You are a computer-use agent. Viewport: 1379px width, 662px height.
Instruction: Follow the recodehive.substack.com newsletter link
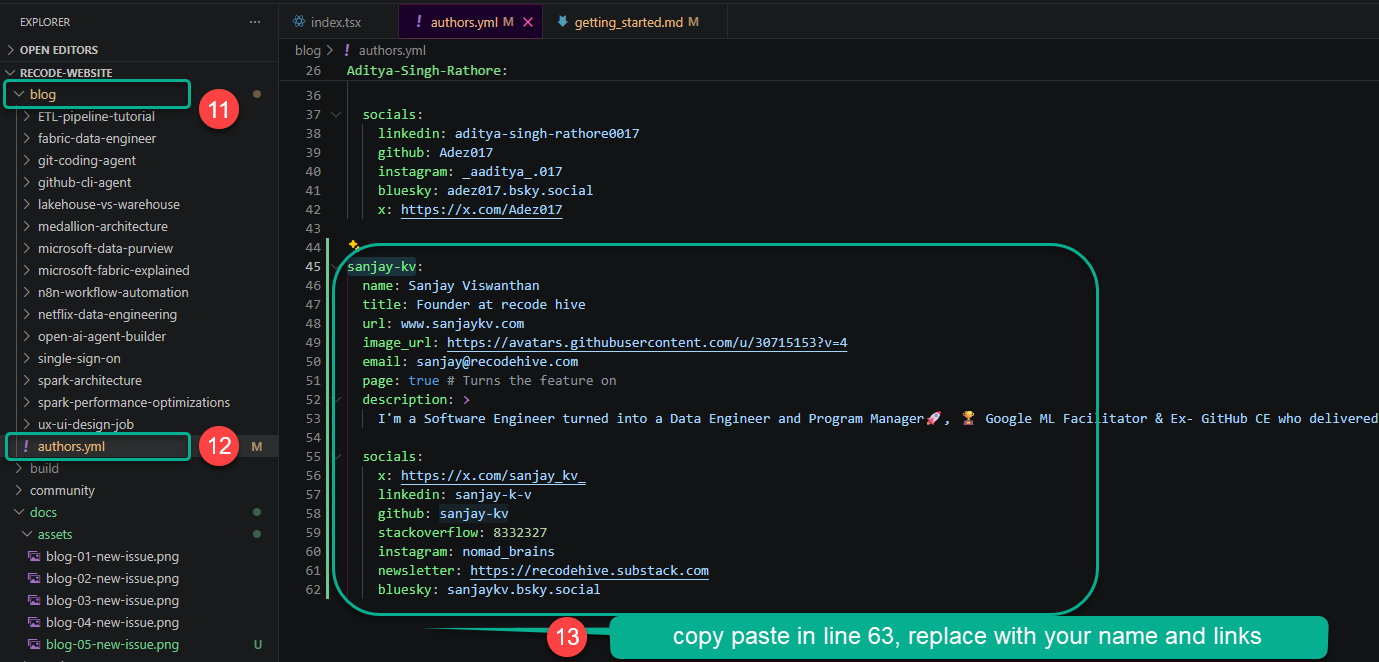point(590,571)
